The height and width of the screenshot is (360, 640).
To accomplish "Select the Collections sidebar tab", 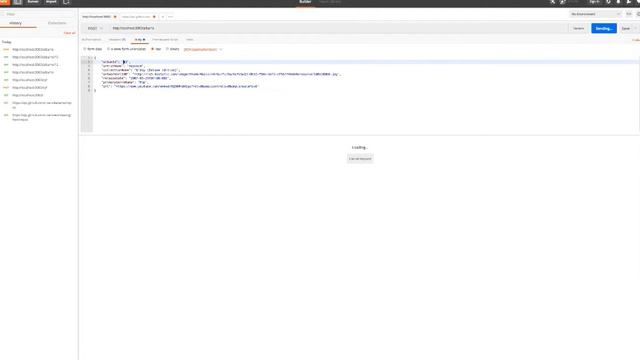I will [57, 23].
